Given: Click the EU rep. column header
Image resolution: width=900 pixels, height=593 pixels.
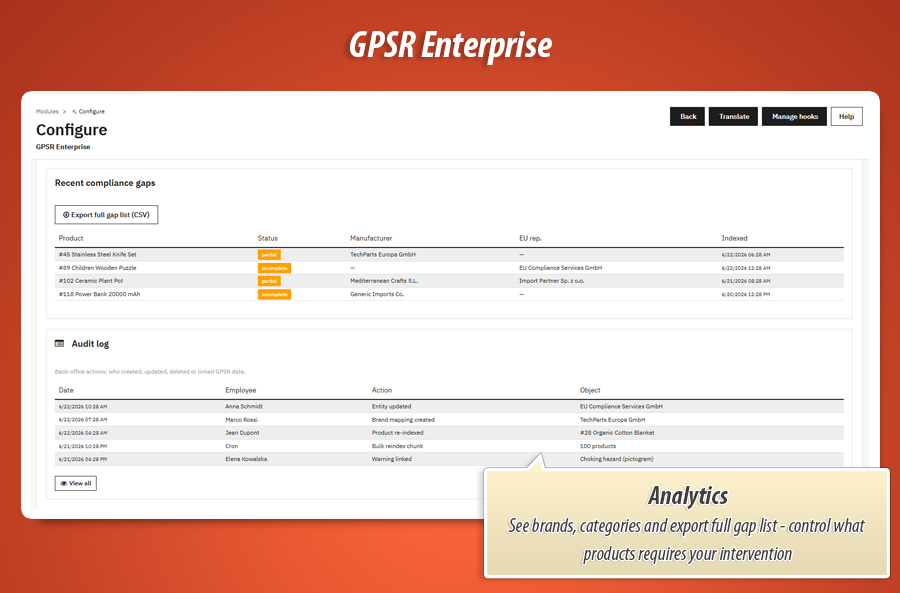Looking at the screenshot, I should [530, 238].
